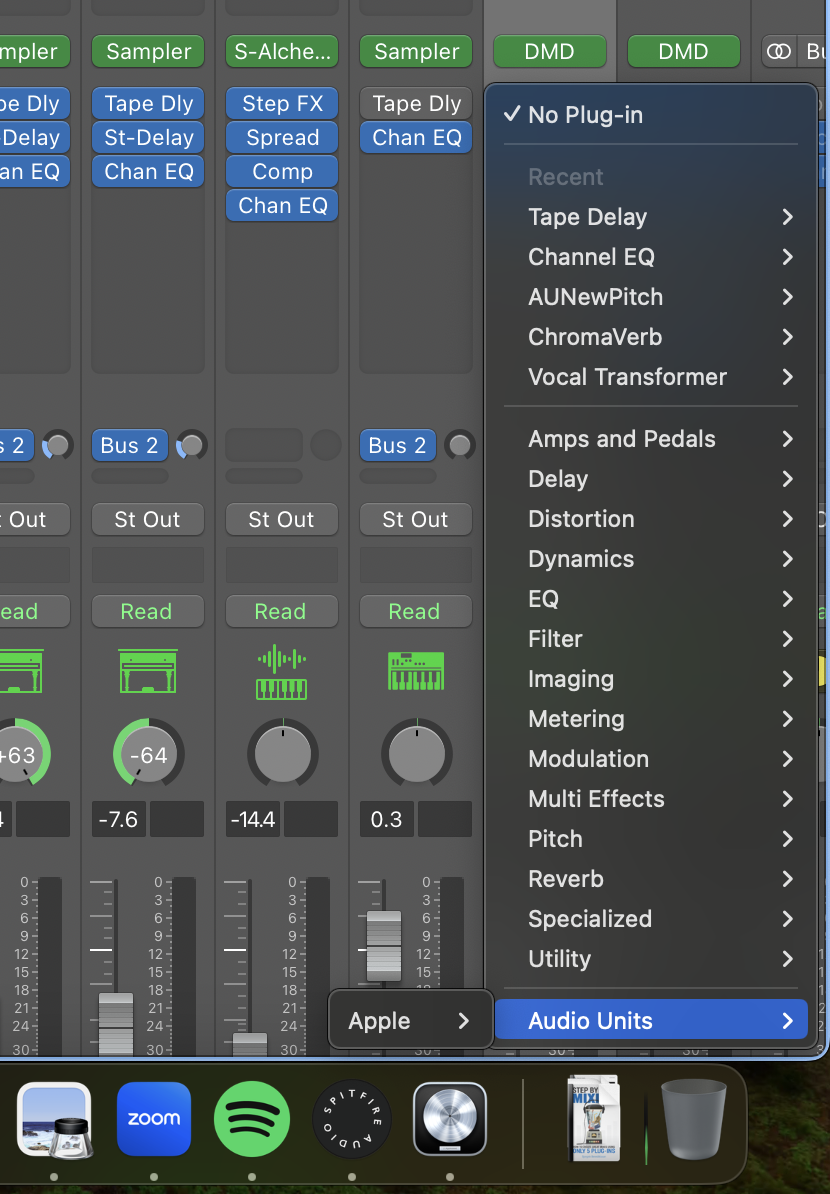Open Read automation menu on the -14.4 strip

point(282,611)
